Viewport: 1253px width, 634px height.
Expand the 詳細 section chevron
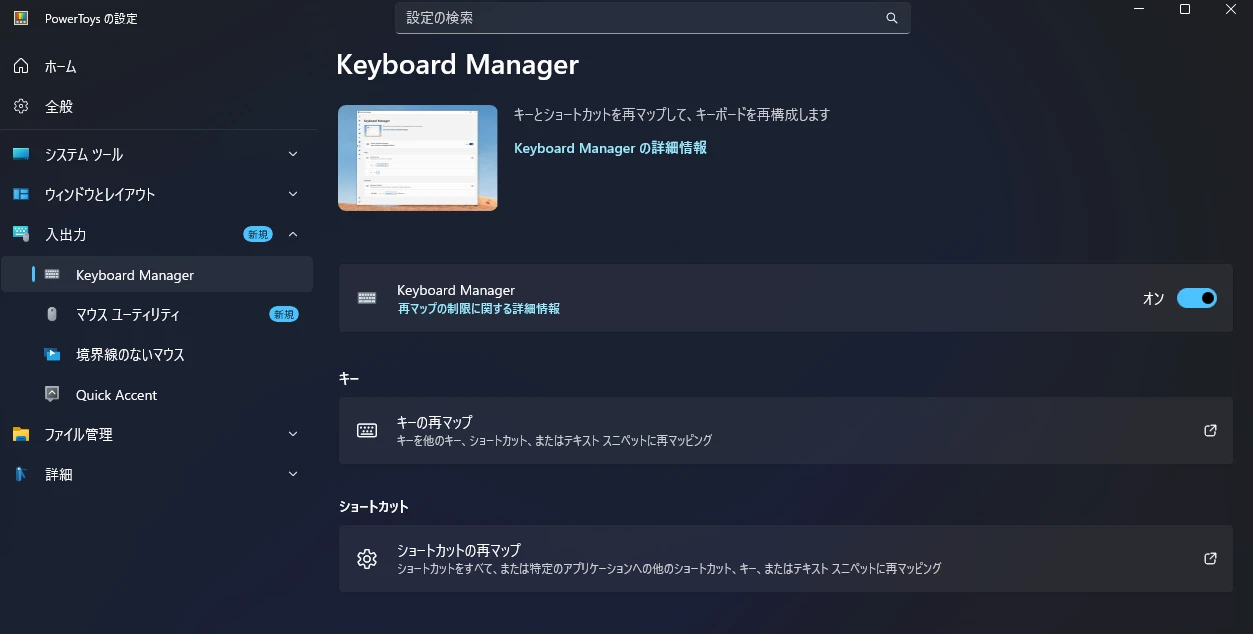[x=293, y=474]
